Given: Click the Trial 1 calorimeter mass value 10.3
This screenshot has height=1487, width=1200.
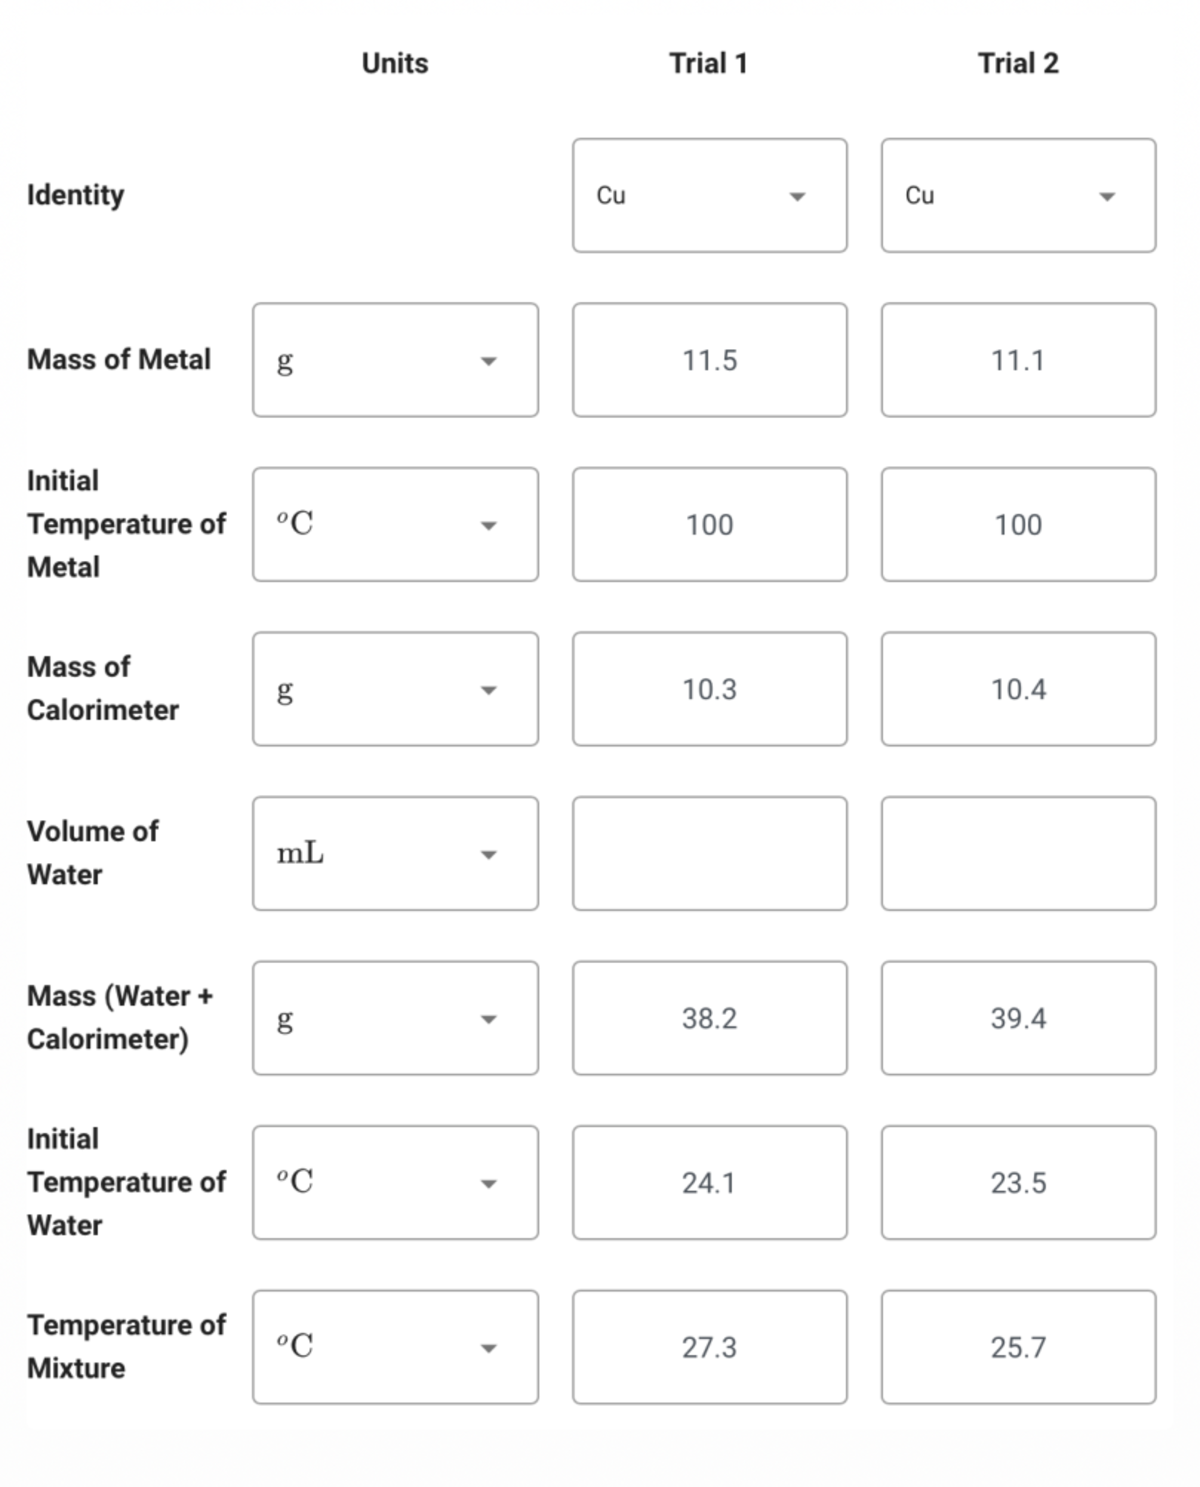Looking at the screenshot, I should coord(708,688).
